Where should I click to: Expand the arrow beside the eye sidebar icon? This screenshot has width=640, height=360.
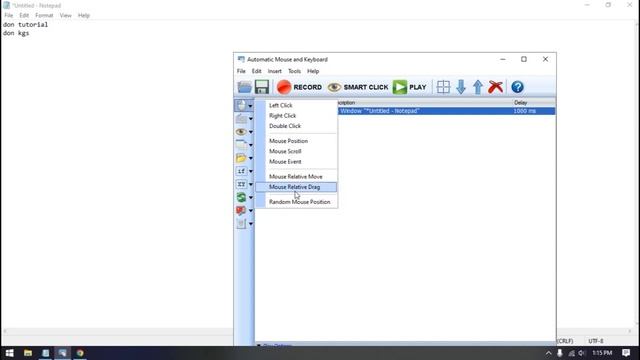pyautogui.click(x=251, y=132)
